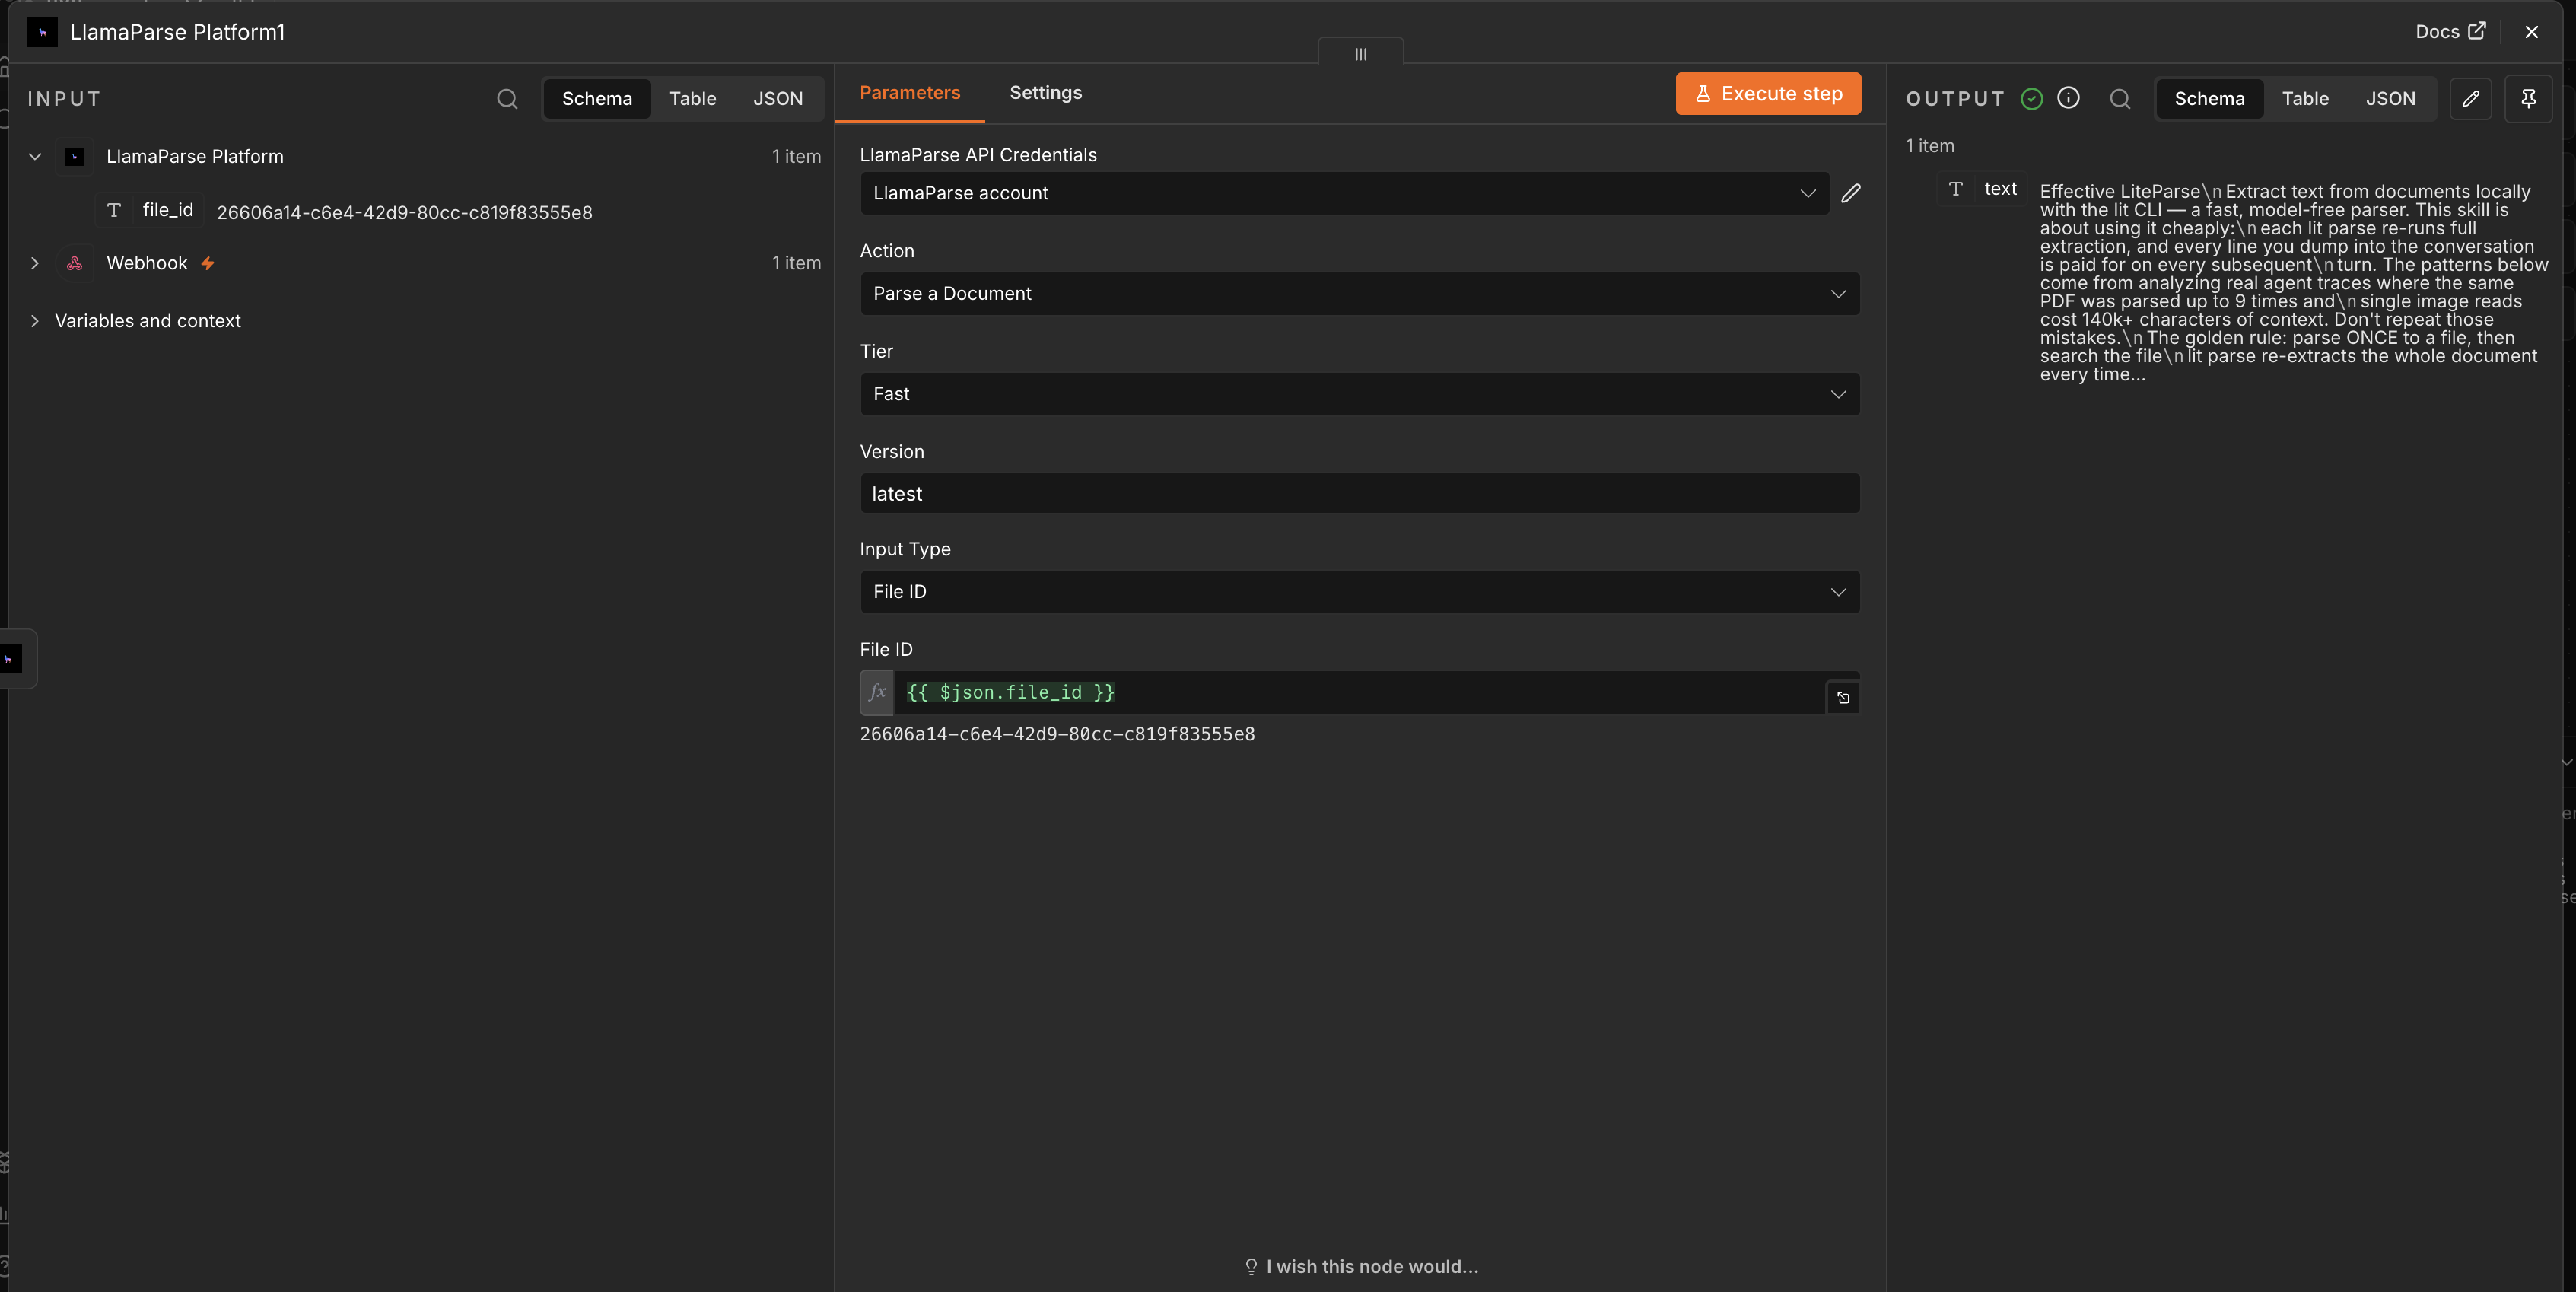Switch output view to JSON

[2390, 99]
